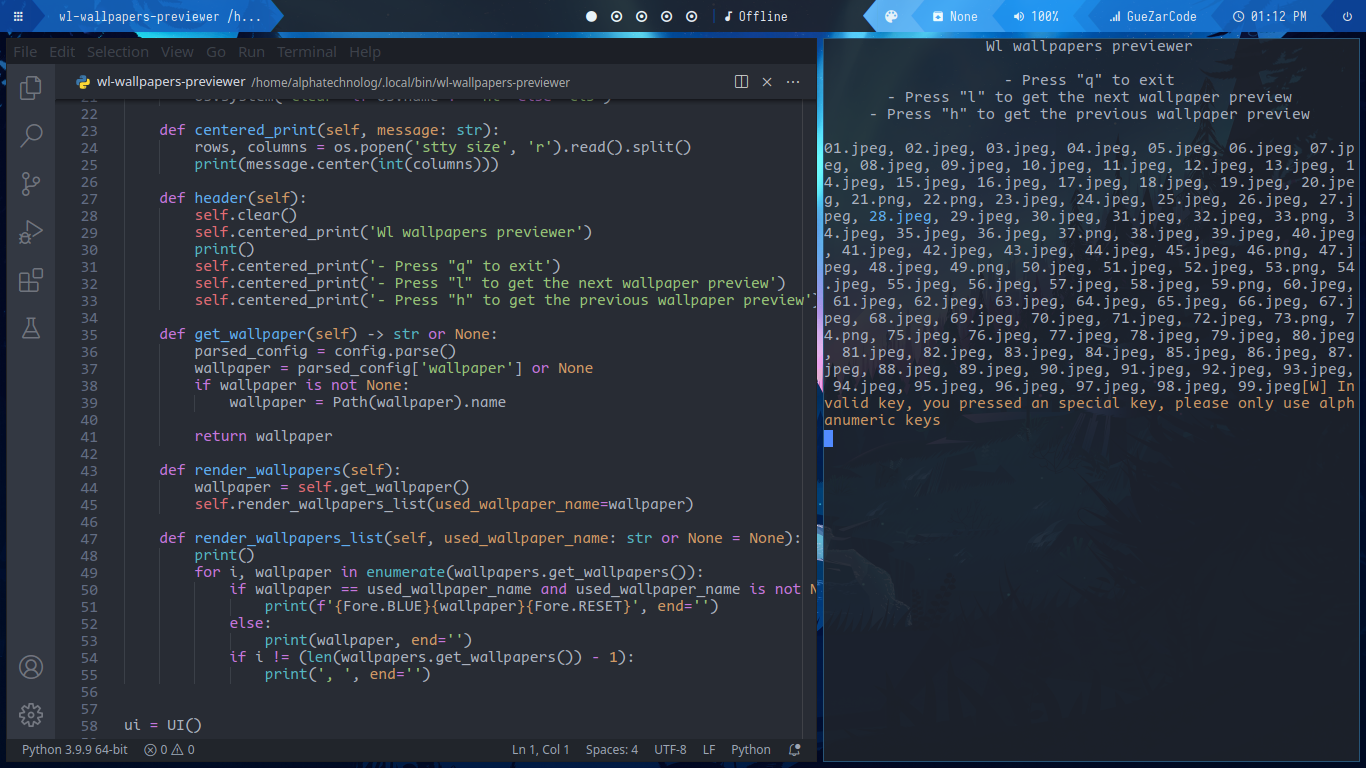The image size is (1366, 768).
Task: Open the Explorer view in activity bar
Action: pos(31,87)
